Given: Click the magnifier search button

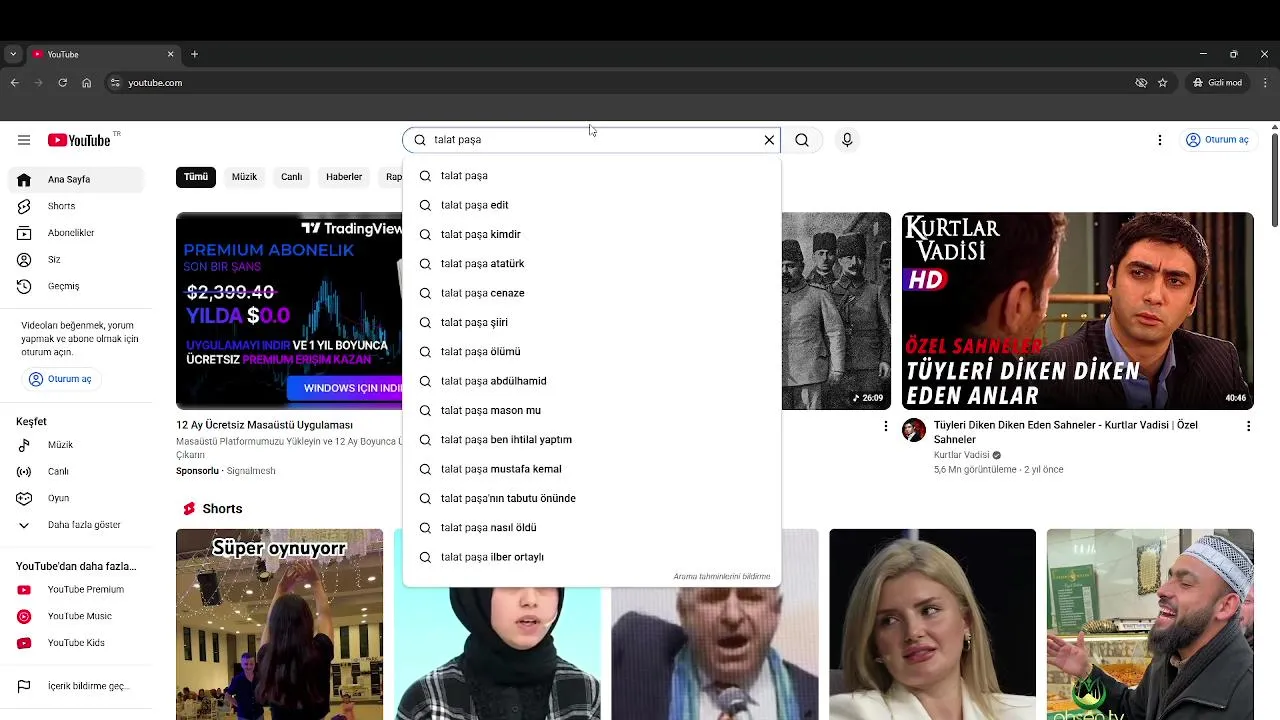Looking at the screenshot, I should 802,140.
